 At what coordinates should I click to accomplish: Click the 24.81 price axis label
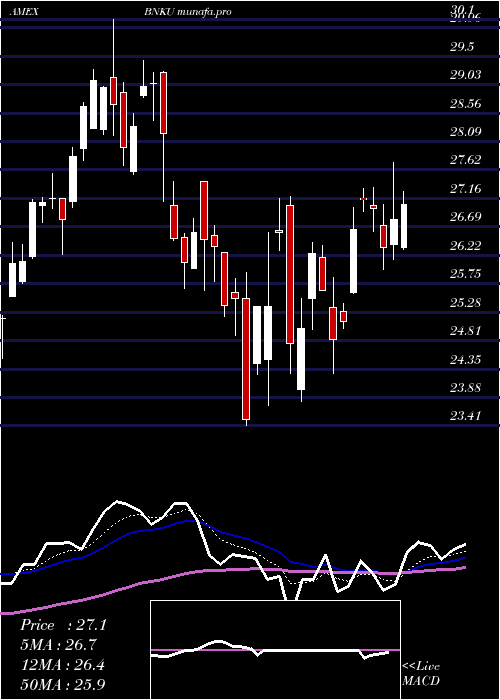[465, 331]
